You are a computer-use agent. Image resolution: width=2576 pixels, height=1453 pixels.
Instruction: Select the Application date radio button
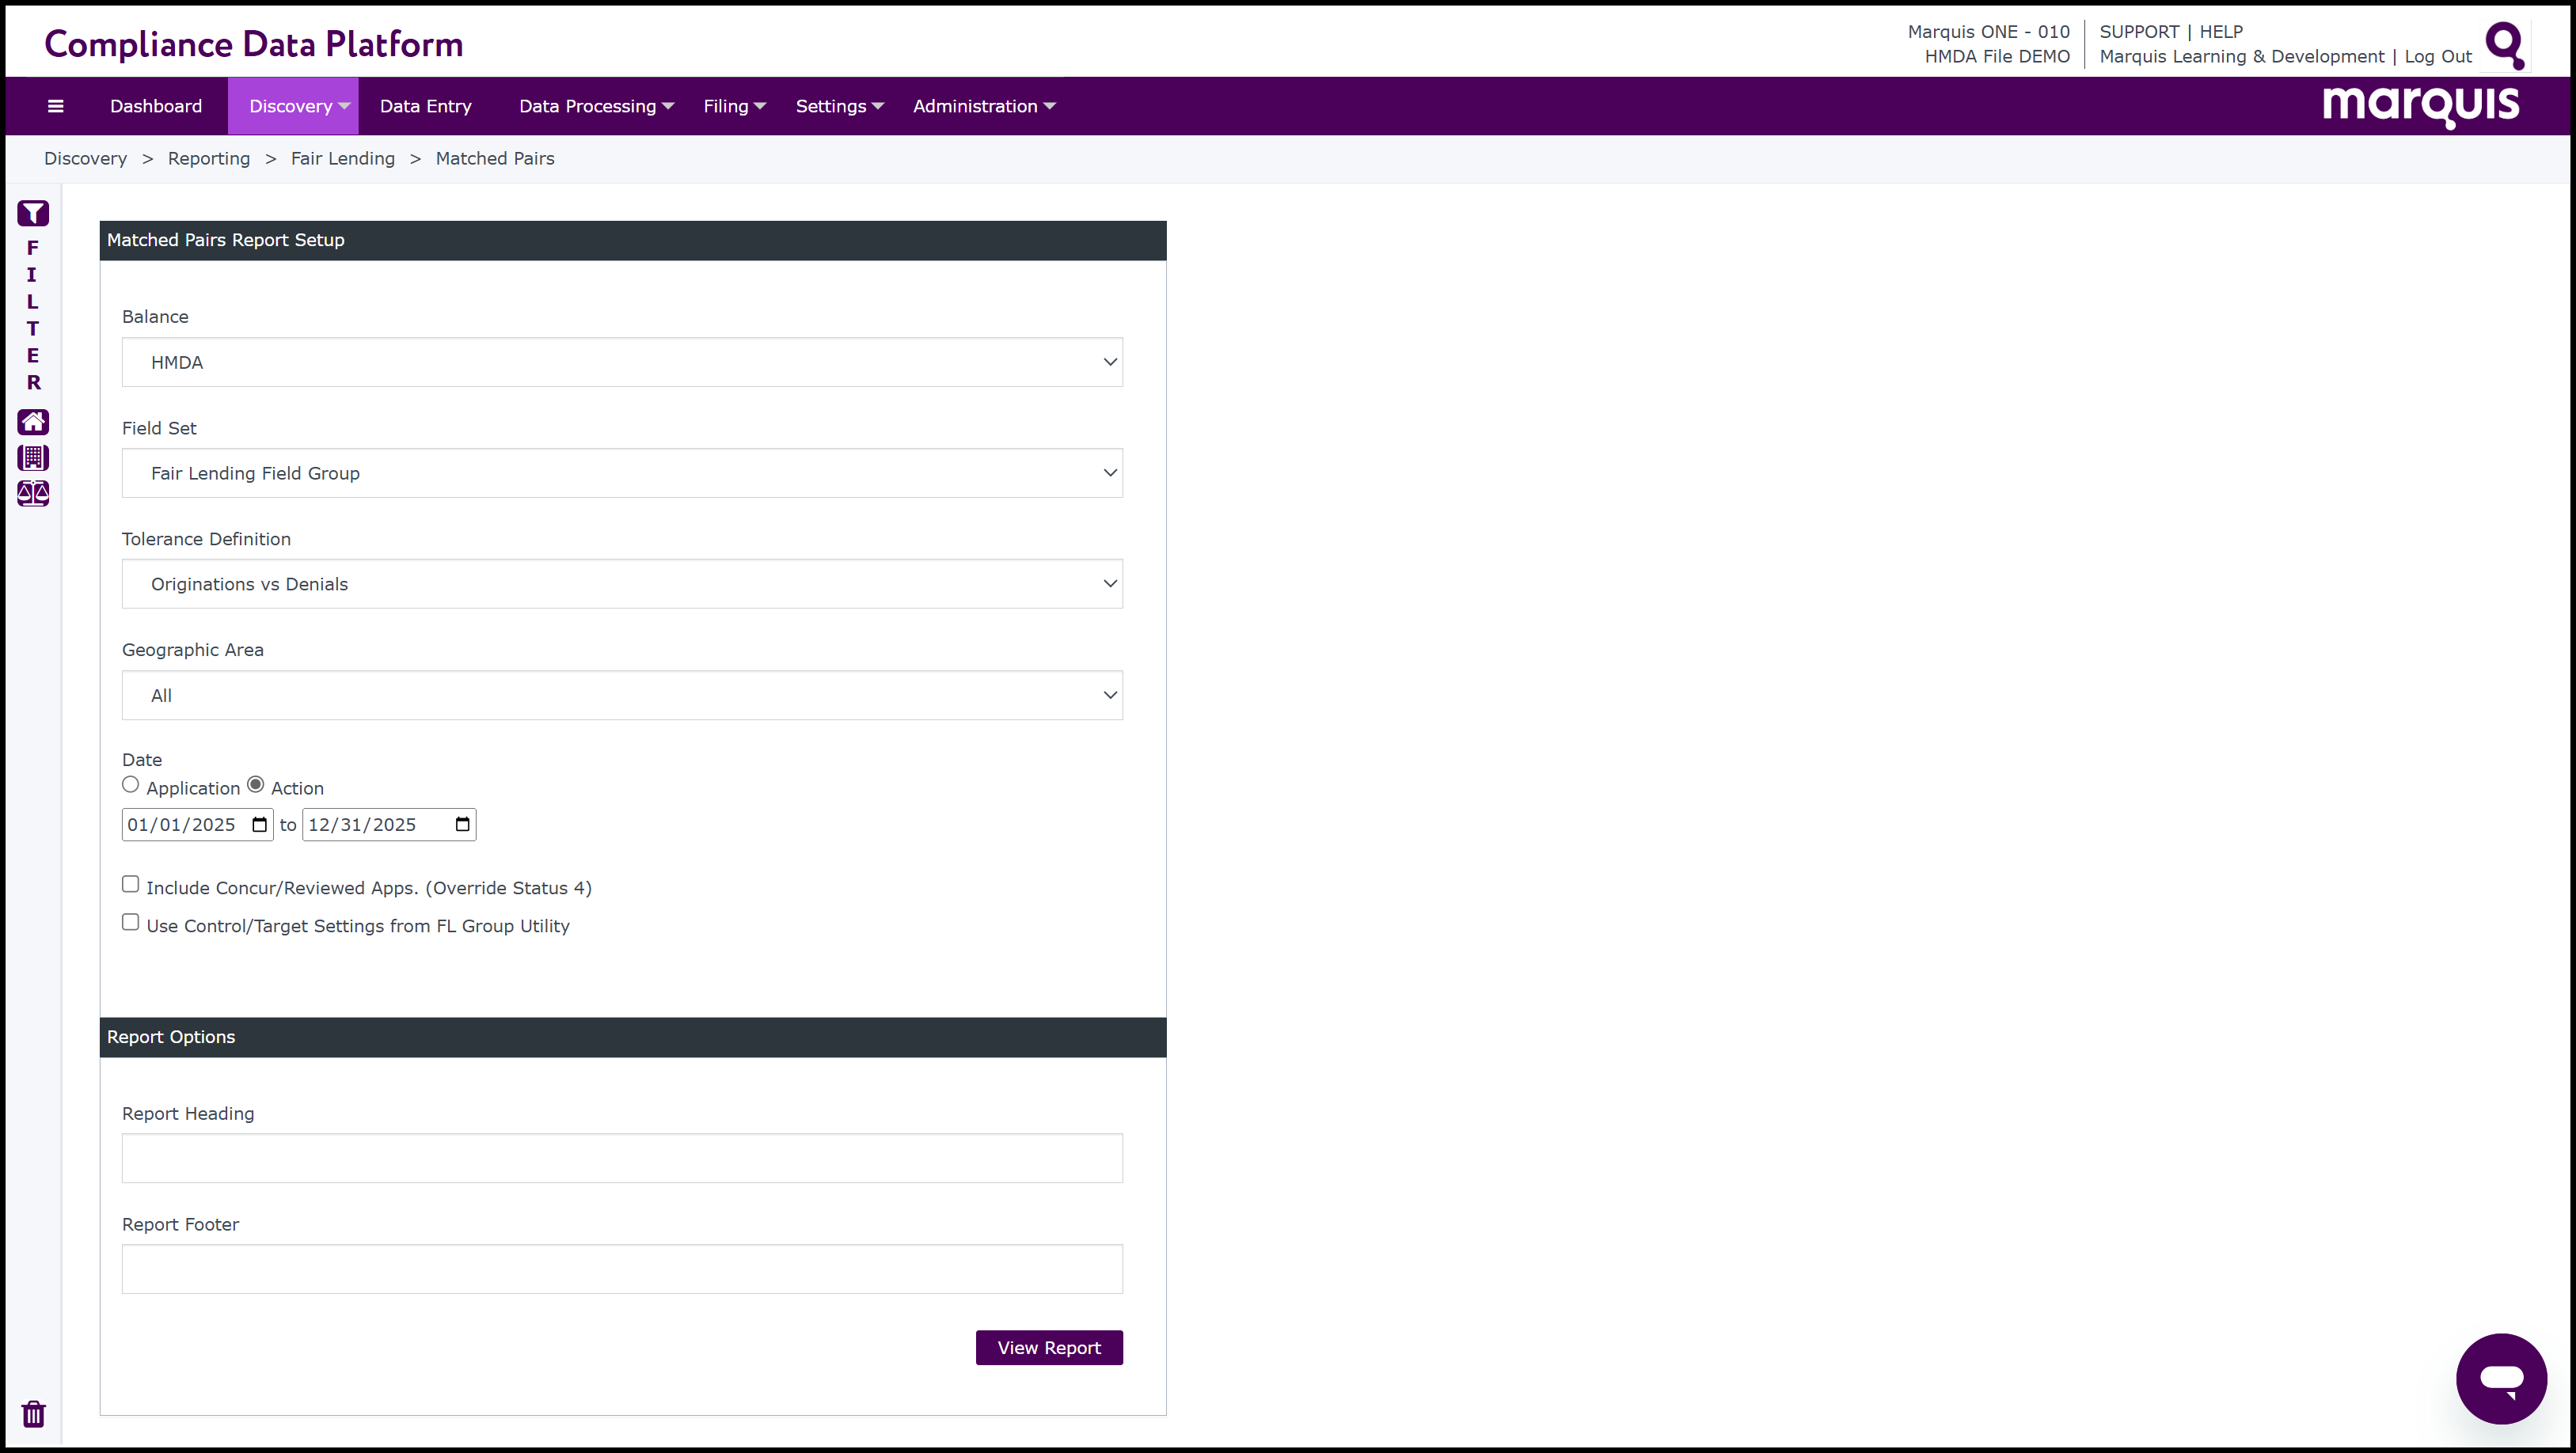[131, 785]
